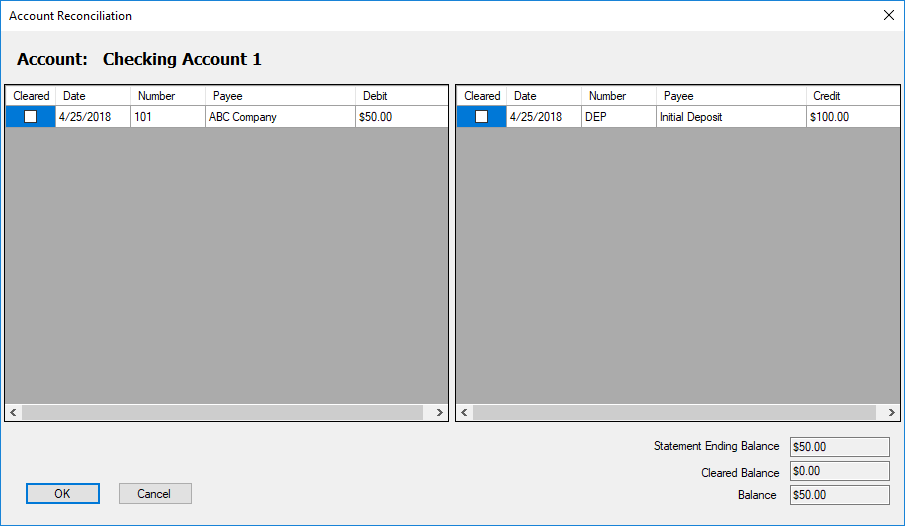The height and width of the screenshot is (526, 905).
Task: Click the Credit column header
Action: pyautogui.click(x=850, y=96)
